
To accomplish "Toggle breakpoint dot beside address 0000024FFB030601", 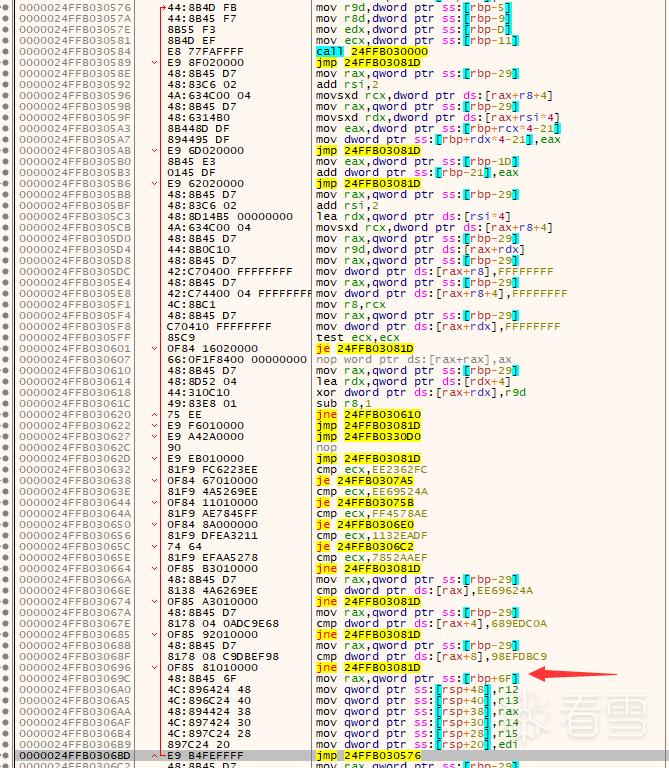I will tap(5, 349).
